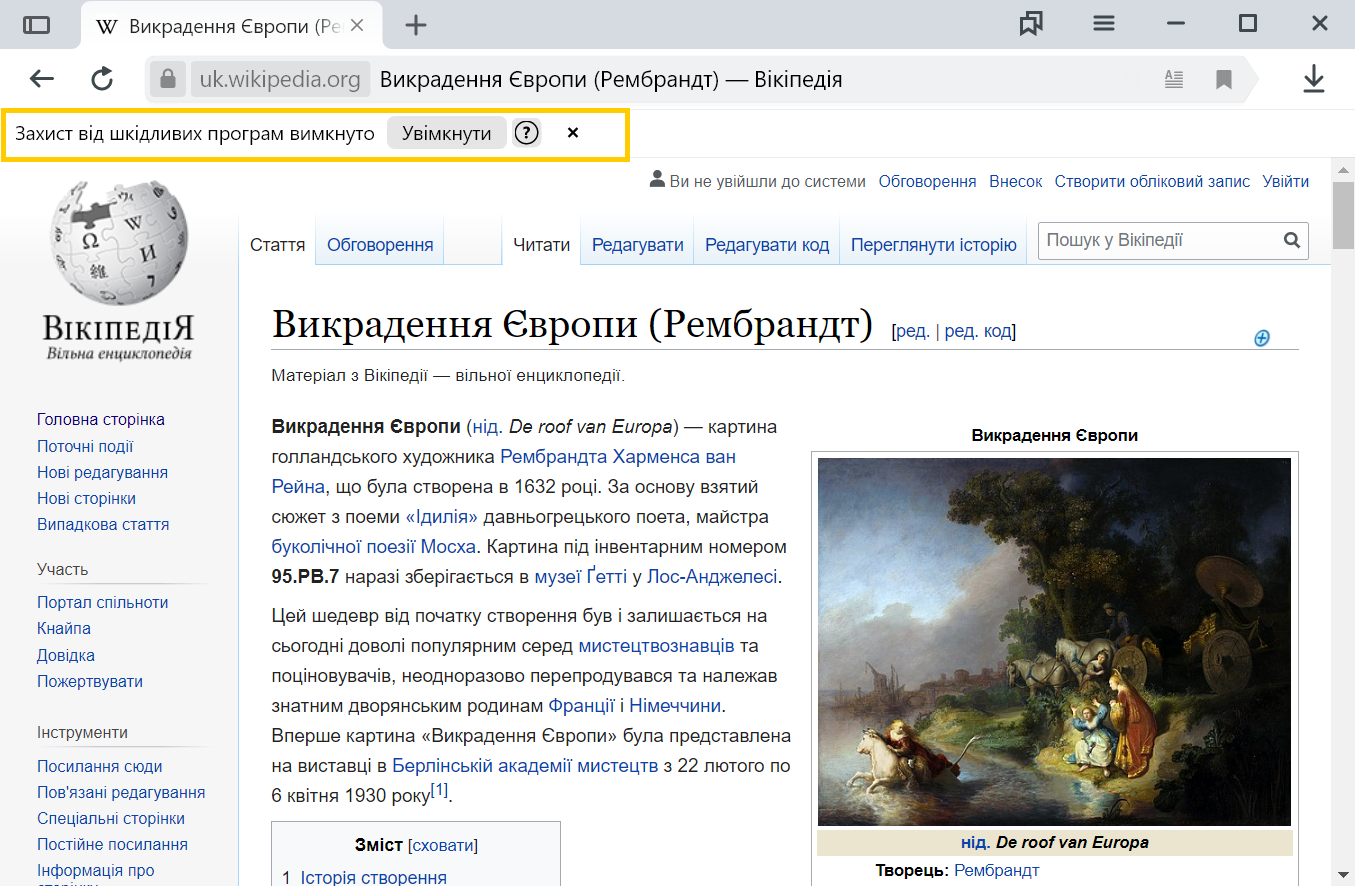Open Нові редагування in the sidebar
The image size is (1355, 886).
tap(102, 472)
